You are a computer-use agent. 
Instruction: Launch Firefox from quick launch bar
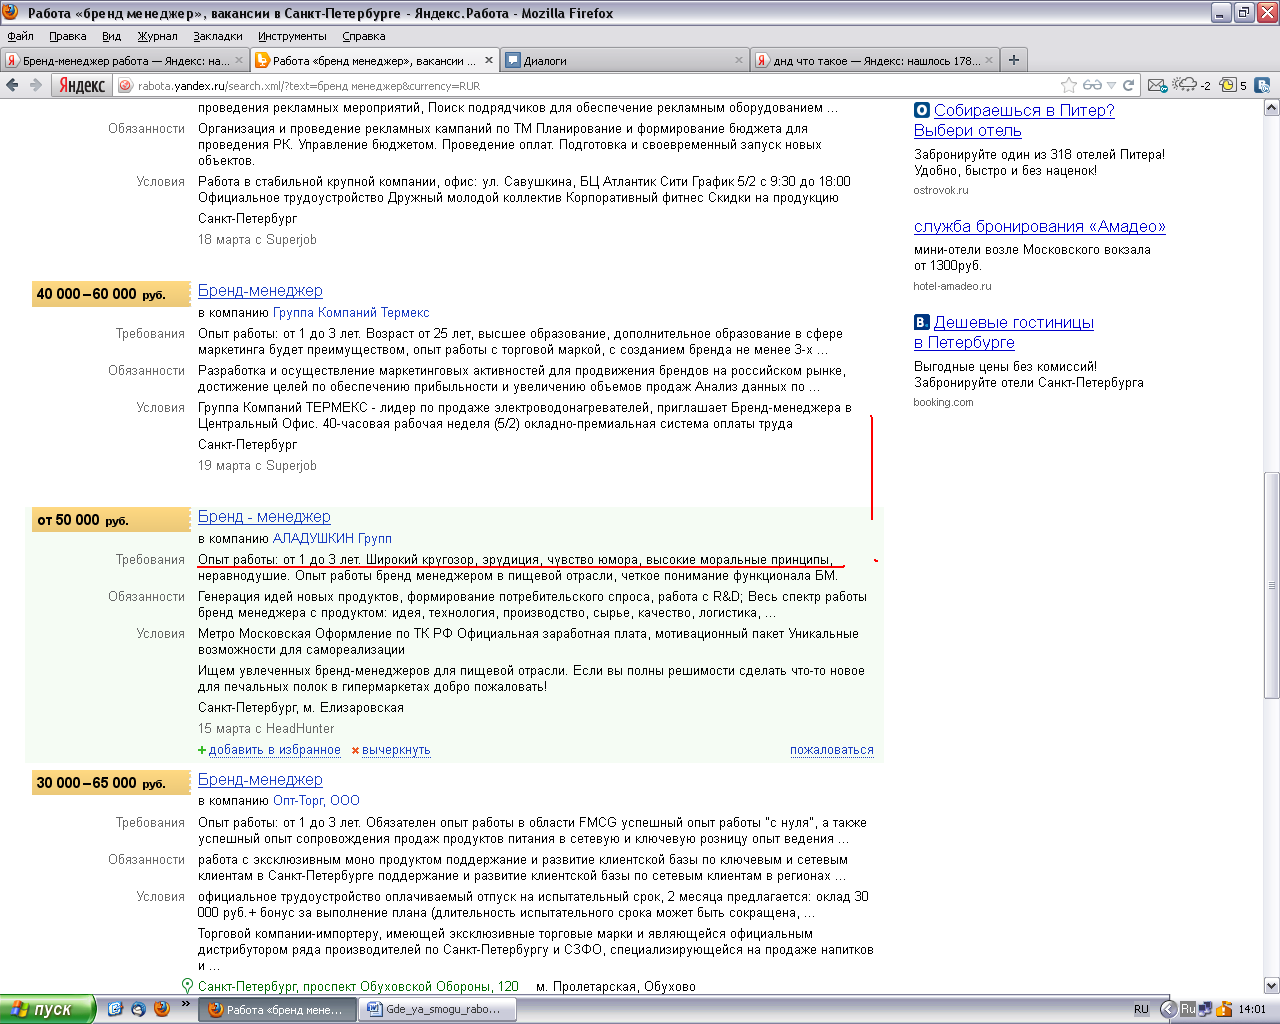point(162,1009)
